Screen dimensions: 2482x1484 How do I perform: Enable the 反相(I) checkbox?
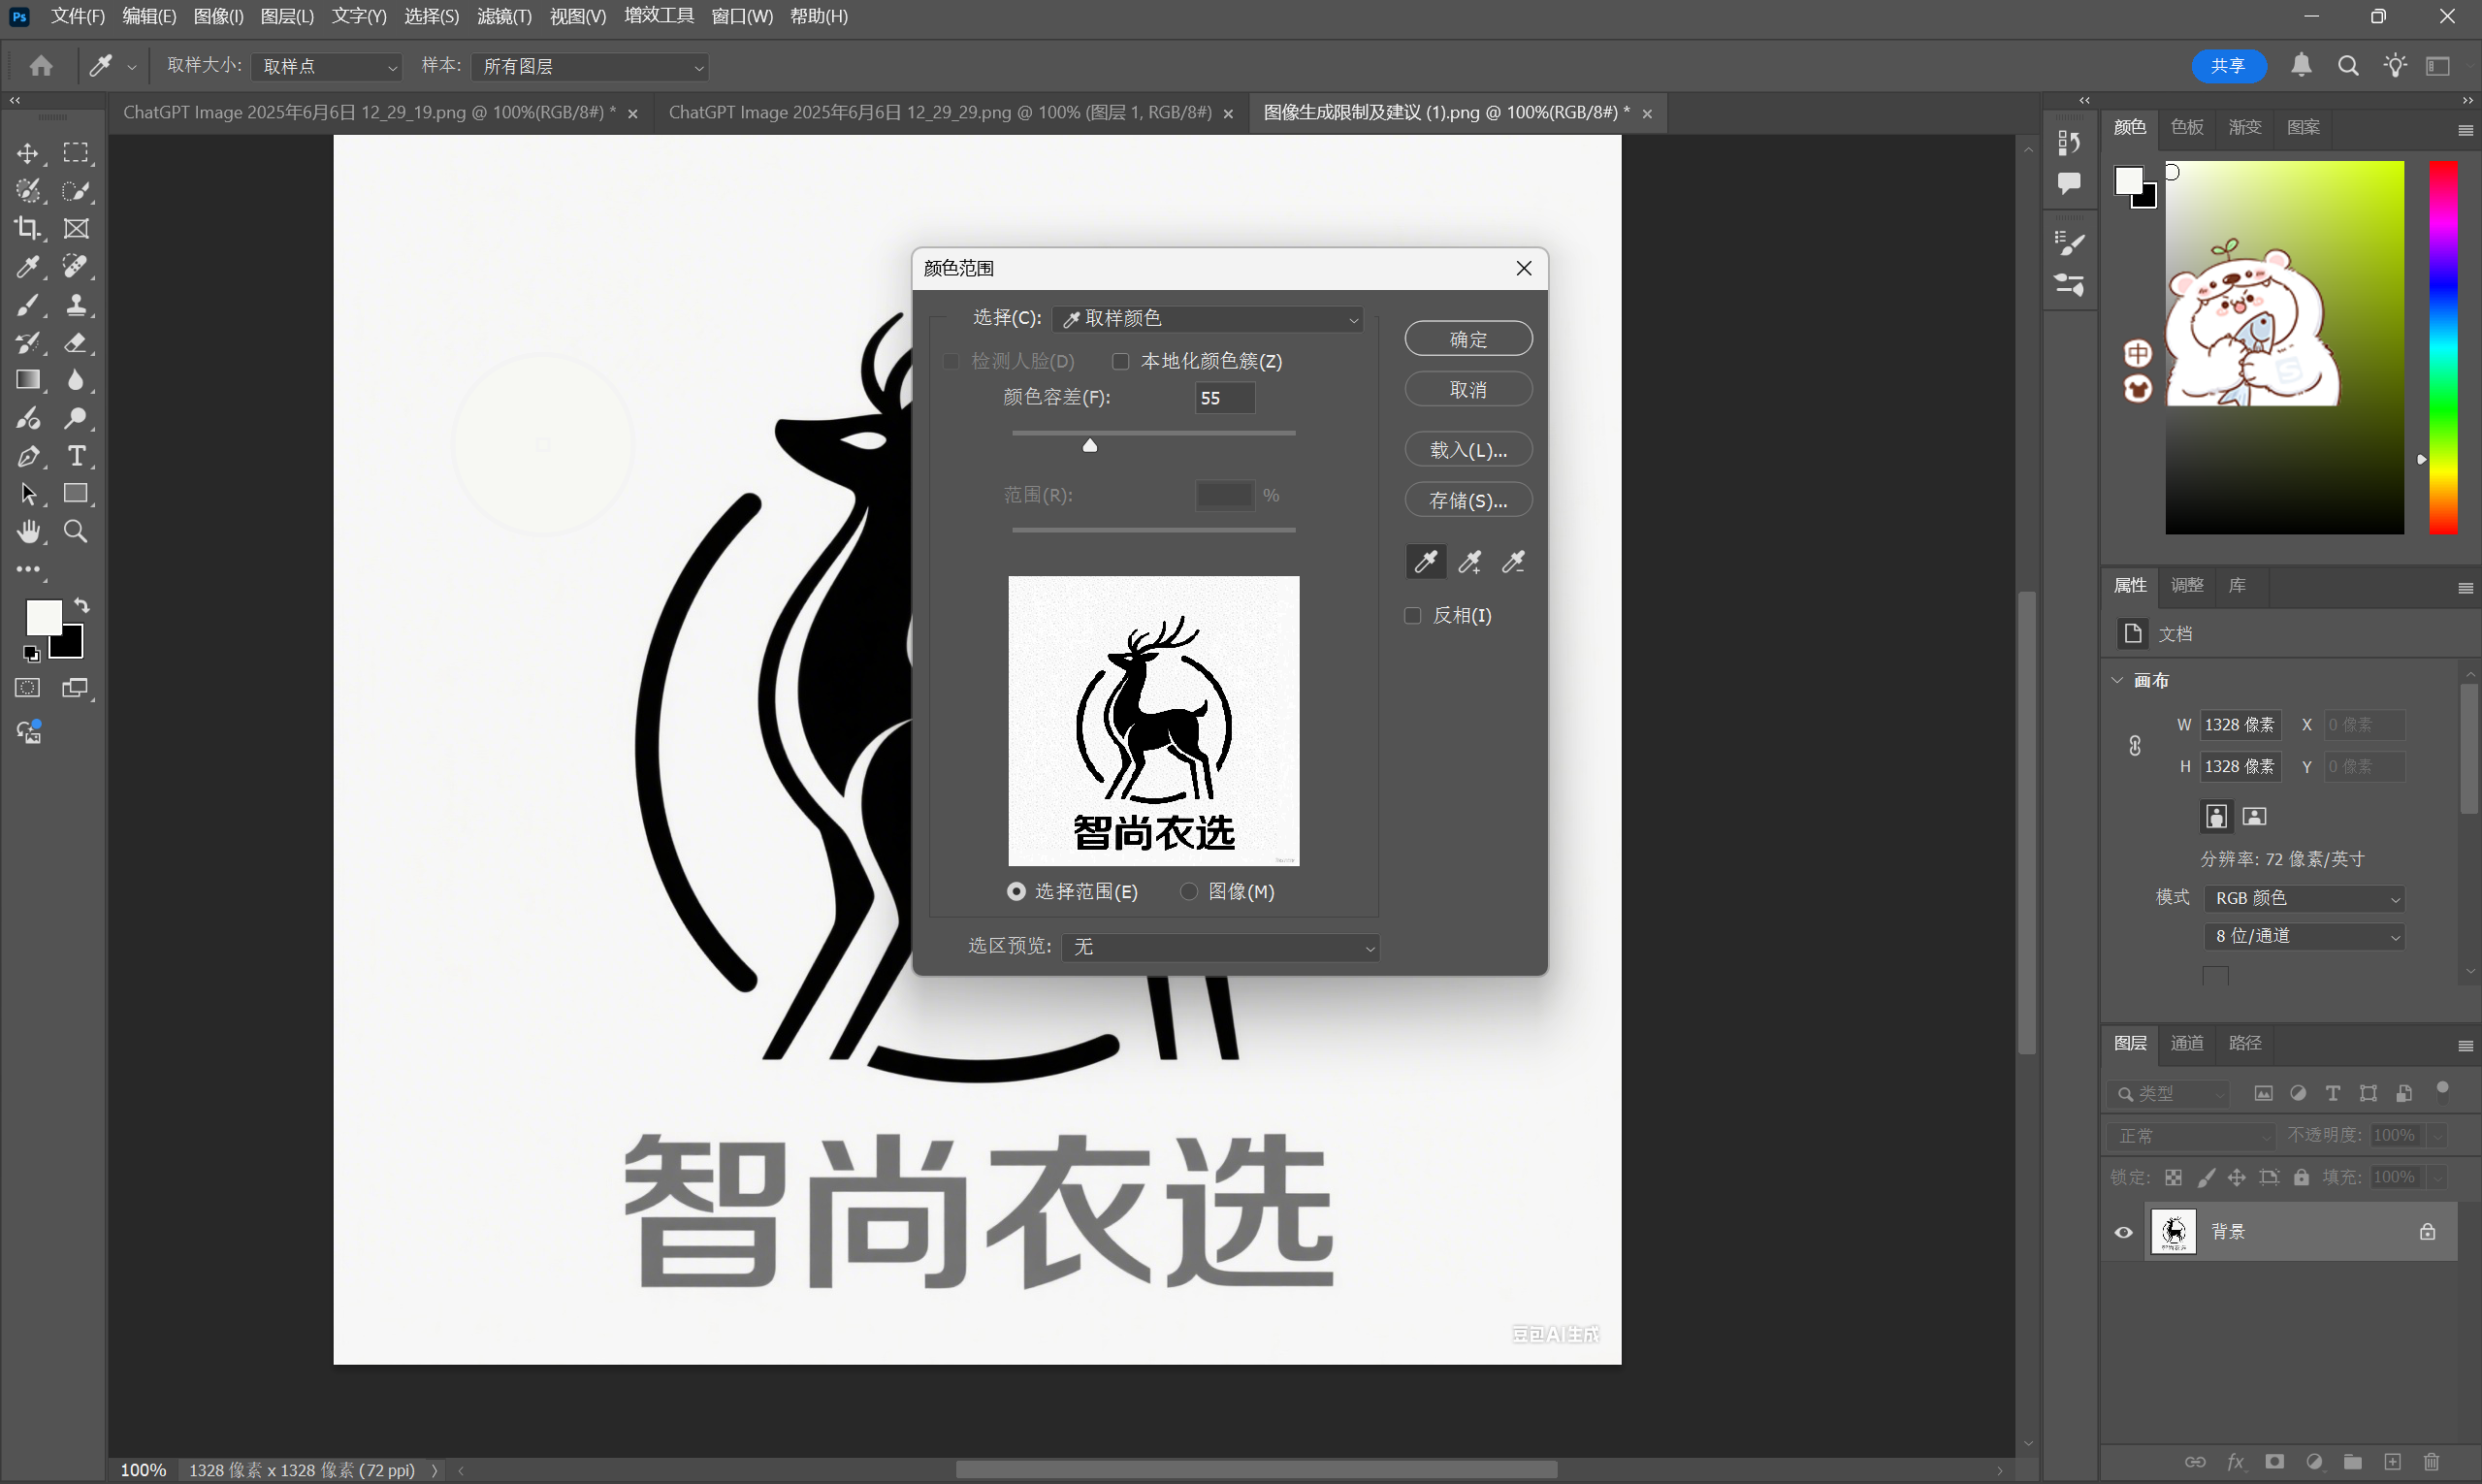pyautogui.click(x=1413, y=615)
